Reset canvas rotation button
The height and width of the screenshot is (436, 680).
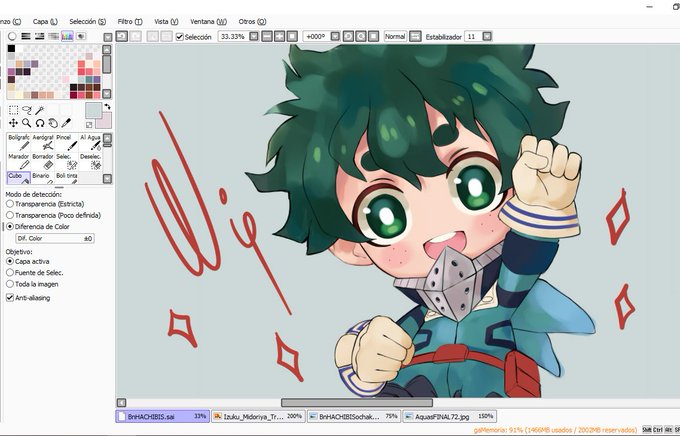[373, 36]
